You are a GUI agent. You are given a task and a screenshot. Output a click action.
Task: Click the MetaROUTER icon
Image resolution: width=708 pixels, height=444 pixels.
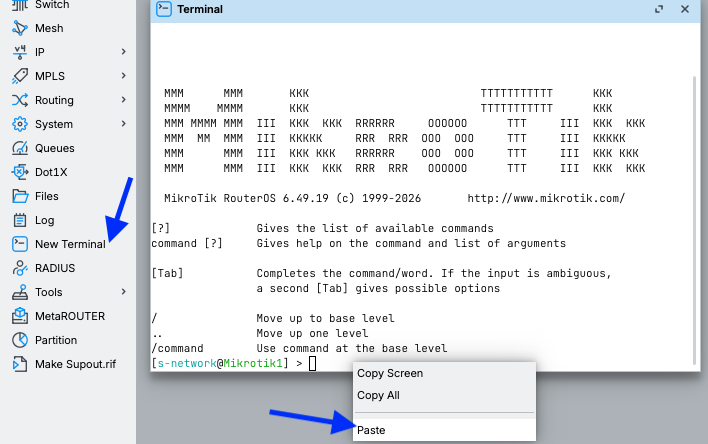[x=20, y=316]
